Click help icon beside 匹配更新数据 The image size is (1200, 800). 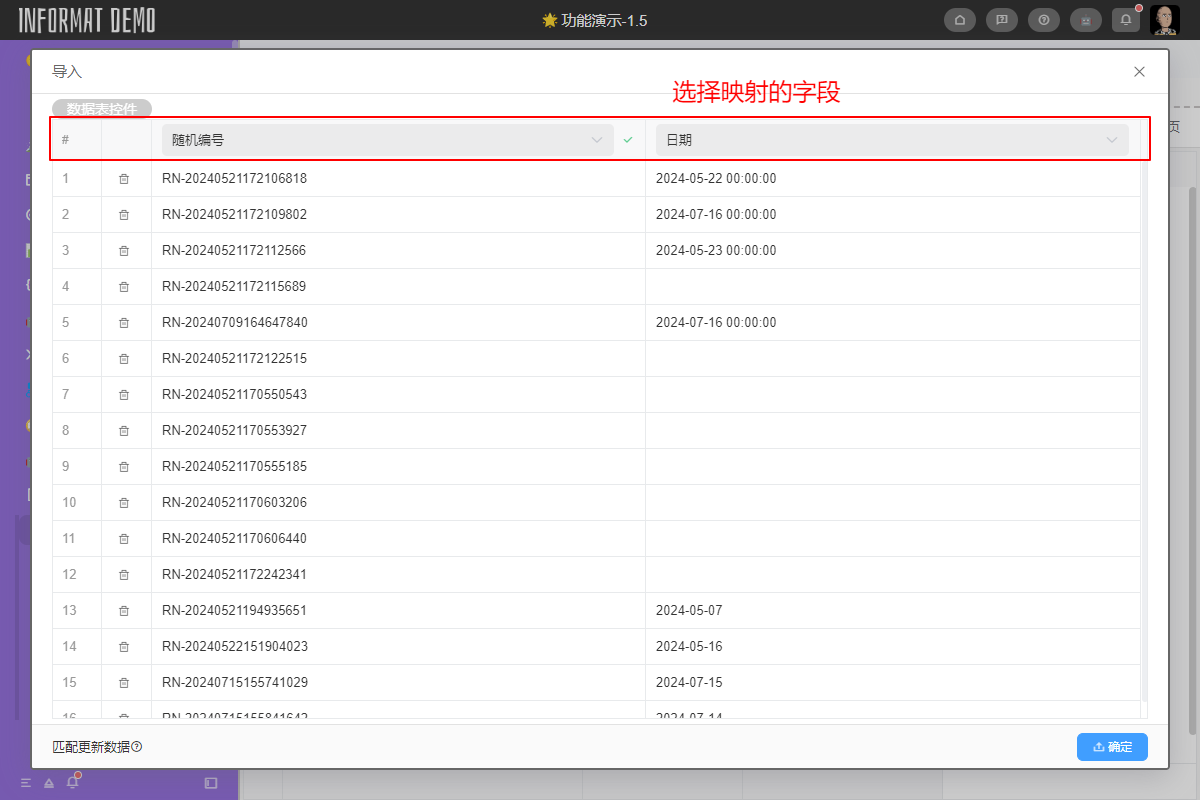point(137,747)
